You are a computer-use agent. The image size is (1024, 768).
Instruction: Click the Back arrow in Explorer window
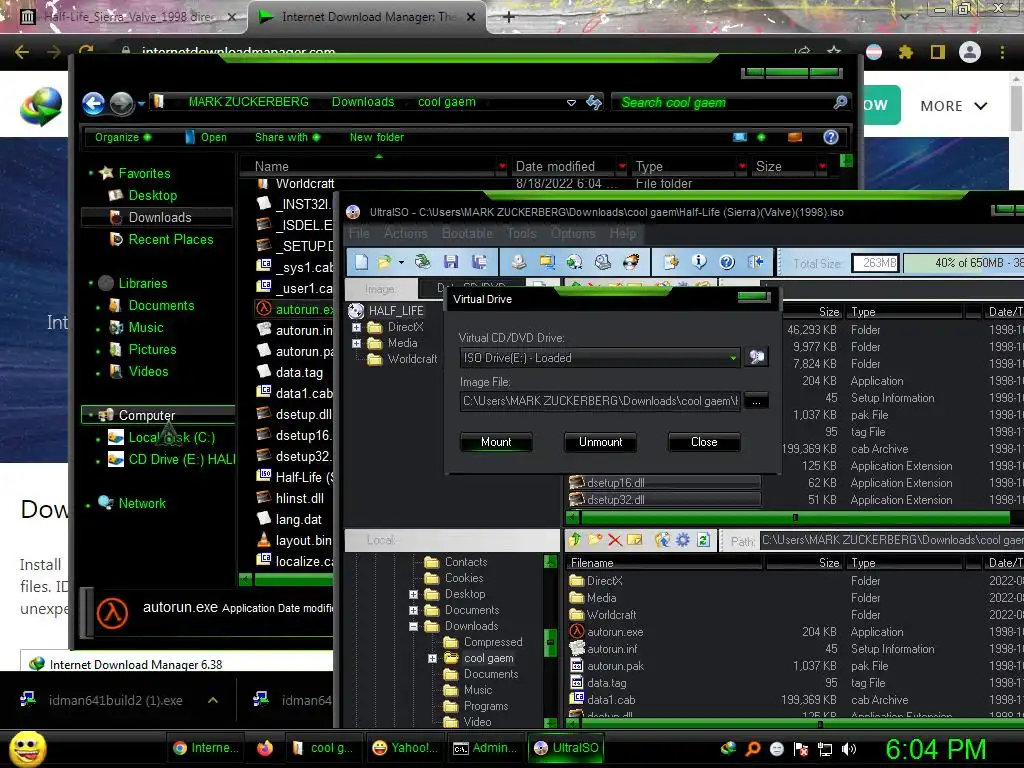click(93, 103)
